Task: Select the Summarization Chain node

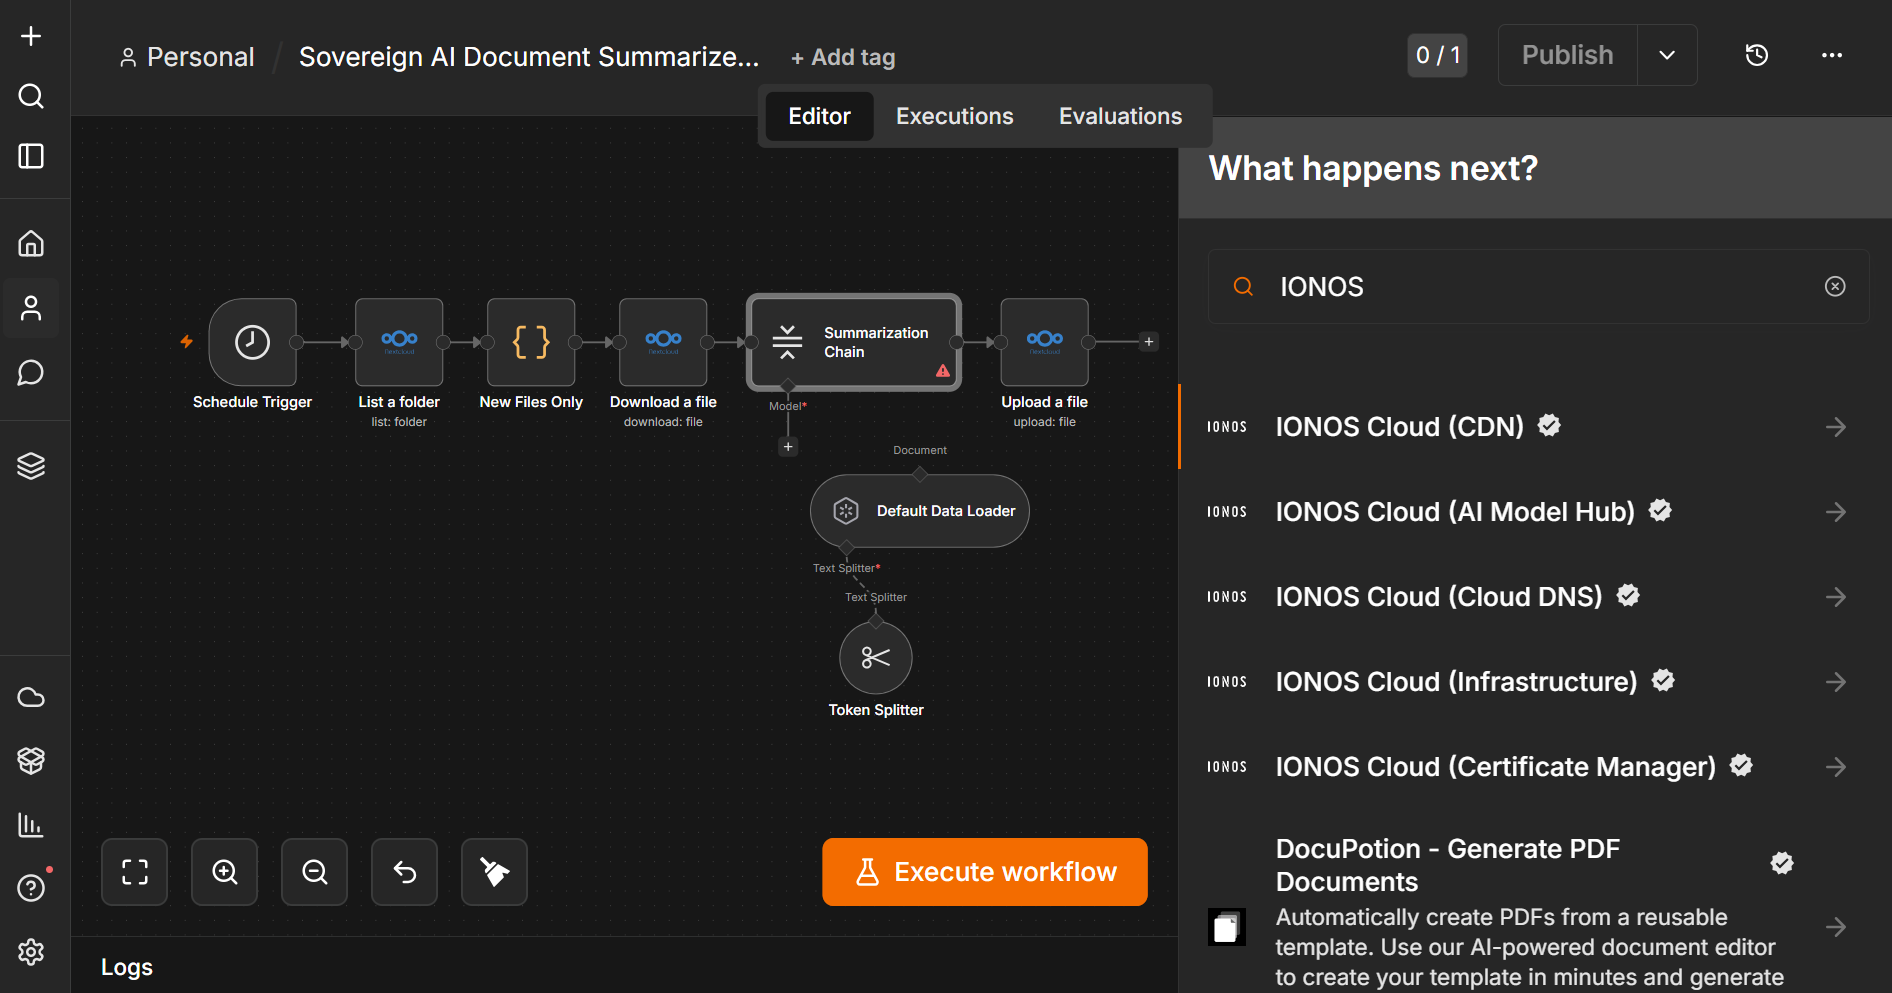Action: click(x=854, y=342)
